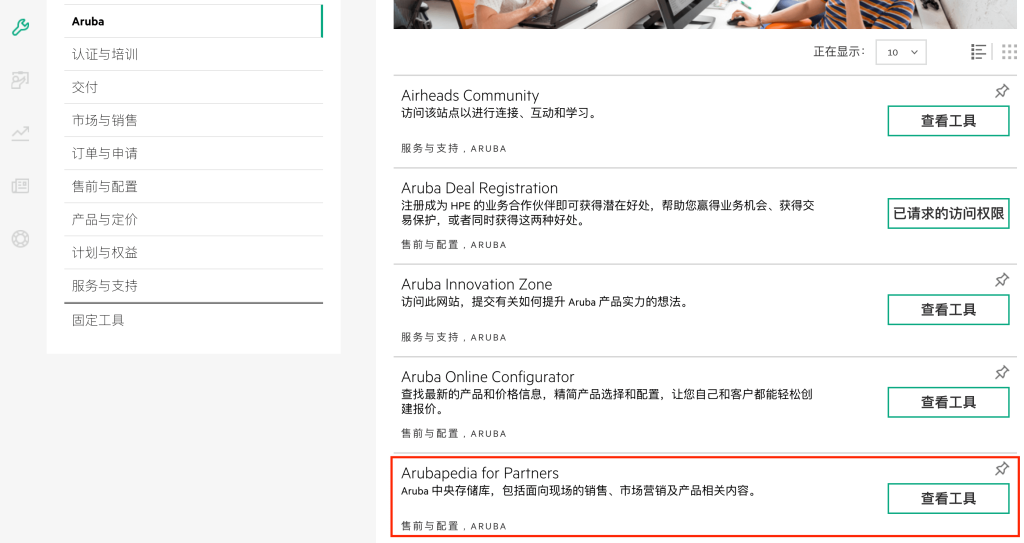This screenshot has height=543, width=1024.
Task: Click 查看工具 for Aruba Innovation Zone
Action: coord(948,310)
